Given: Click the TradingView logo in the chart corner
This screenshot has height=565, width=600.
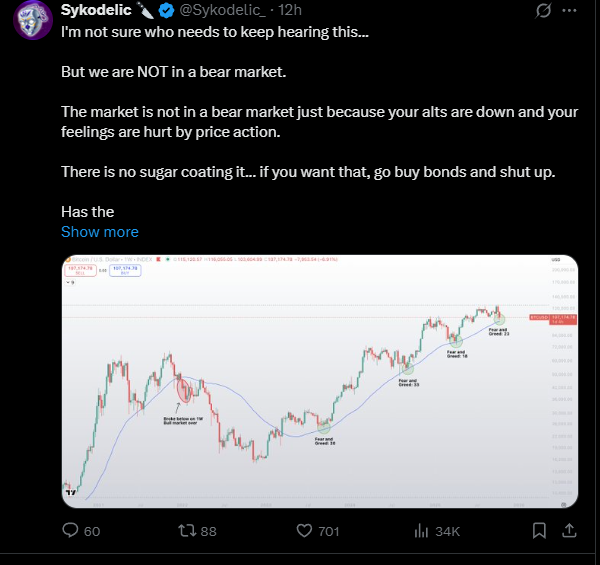Looking at the screenshot, I should [70, 492].
